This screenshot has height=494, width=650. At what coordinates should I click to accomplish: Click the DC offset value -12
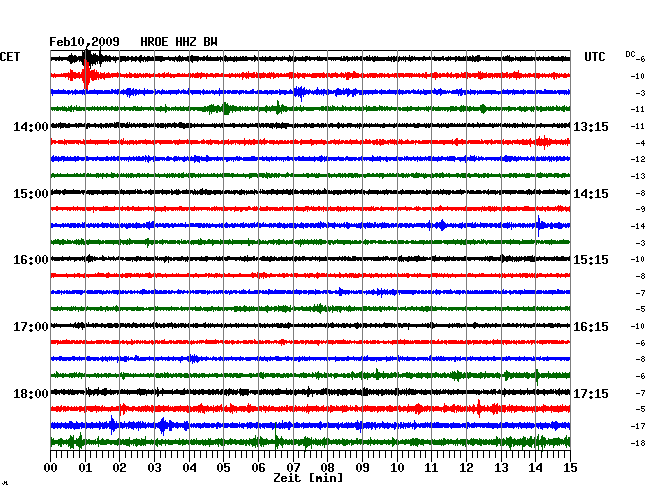point(638,159)
